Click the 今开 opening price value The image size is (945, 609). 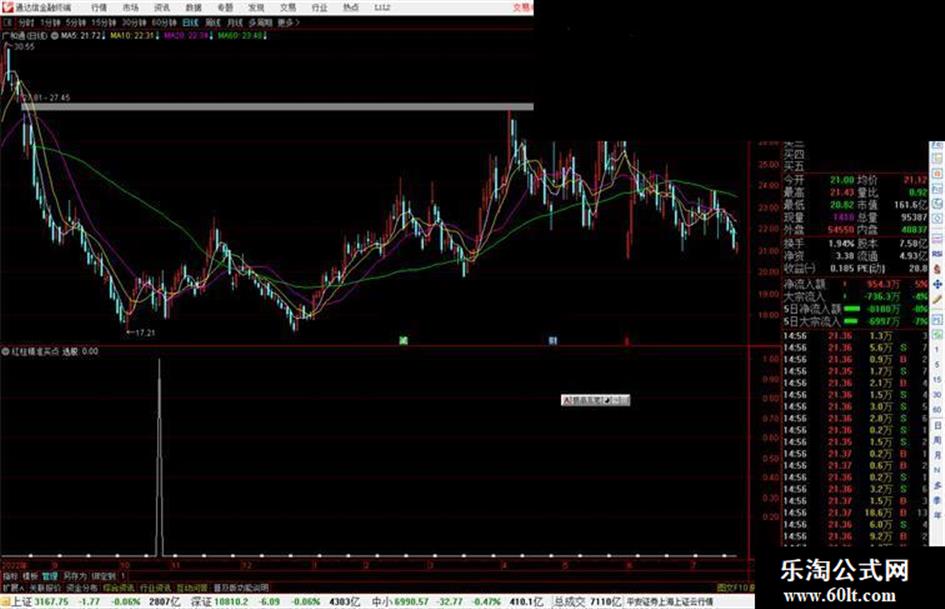[841, 180]
